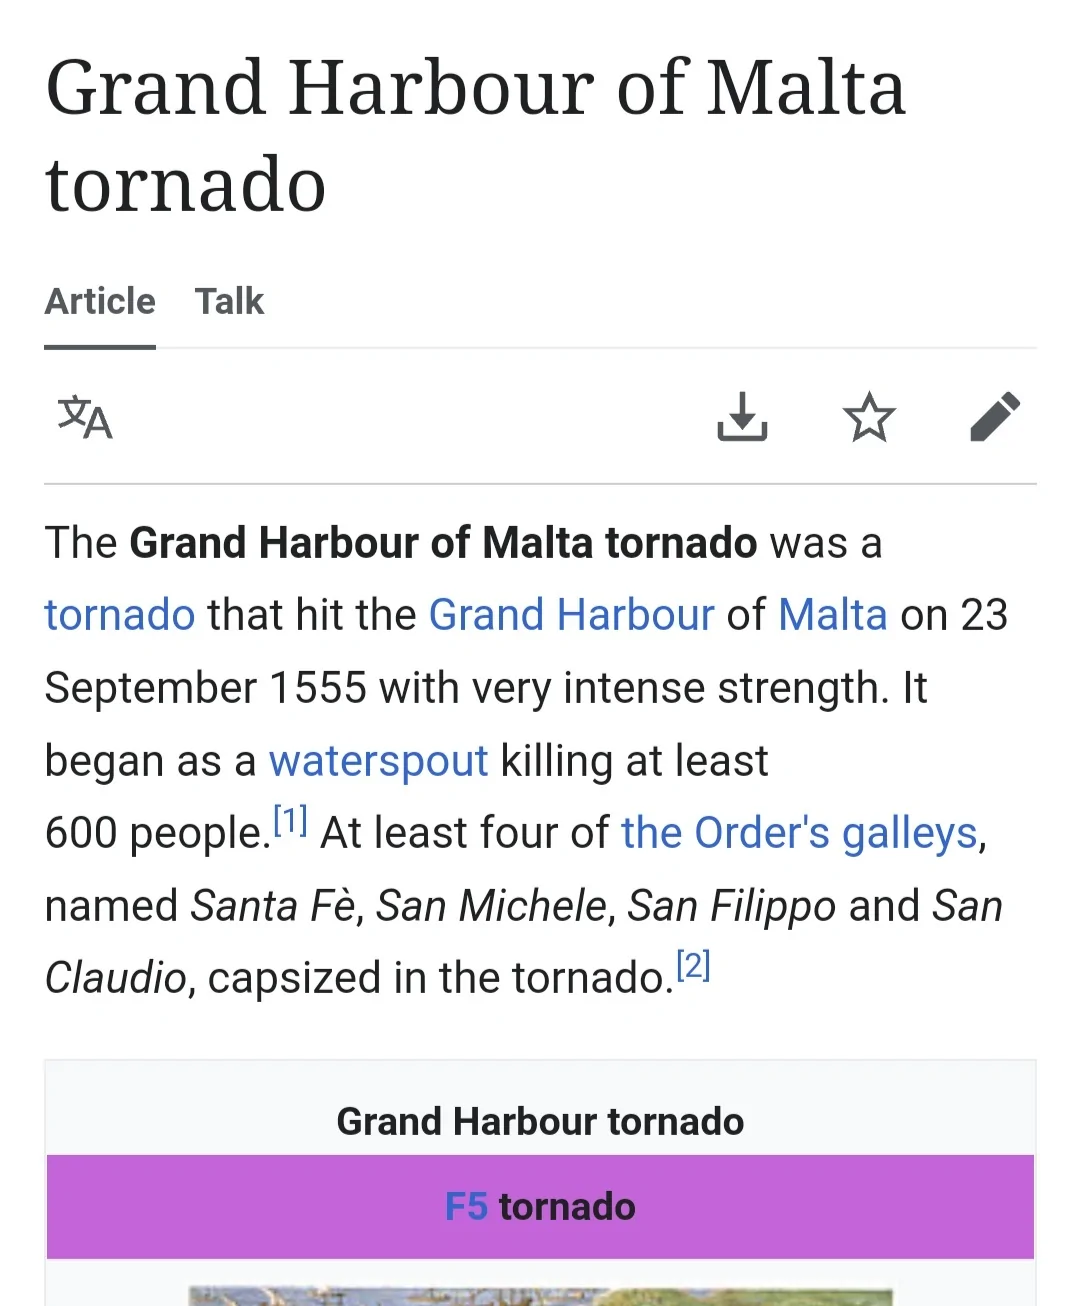Open the Order's galleys link
The image size is (1069, 1306).
point(798,833)
